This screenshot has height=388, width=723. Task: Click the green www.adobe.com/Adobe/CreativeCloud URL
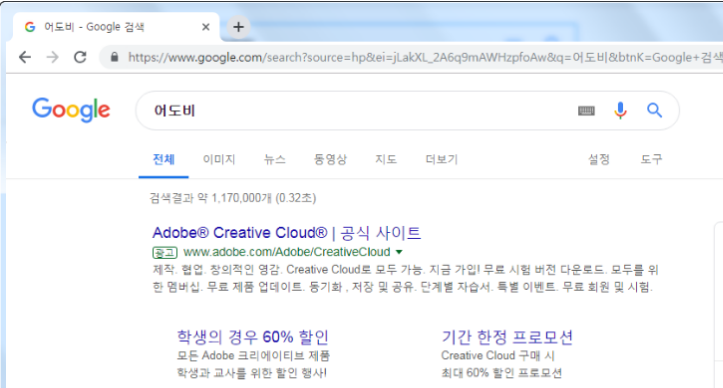point(287,252)
